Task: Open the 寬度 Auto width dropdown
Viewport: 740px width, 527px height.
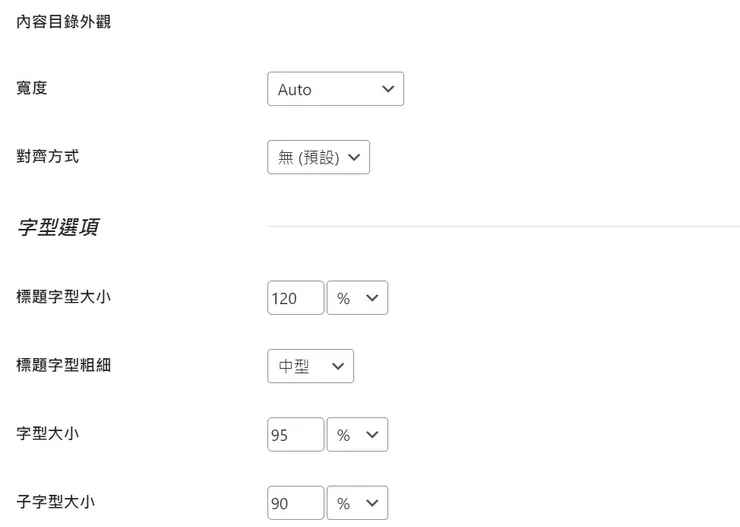Action: pos(334,89)
